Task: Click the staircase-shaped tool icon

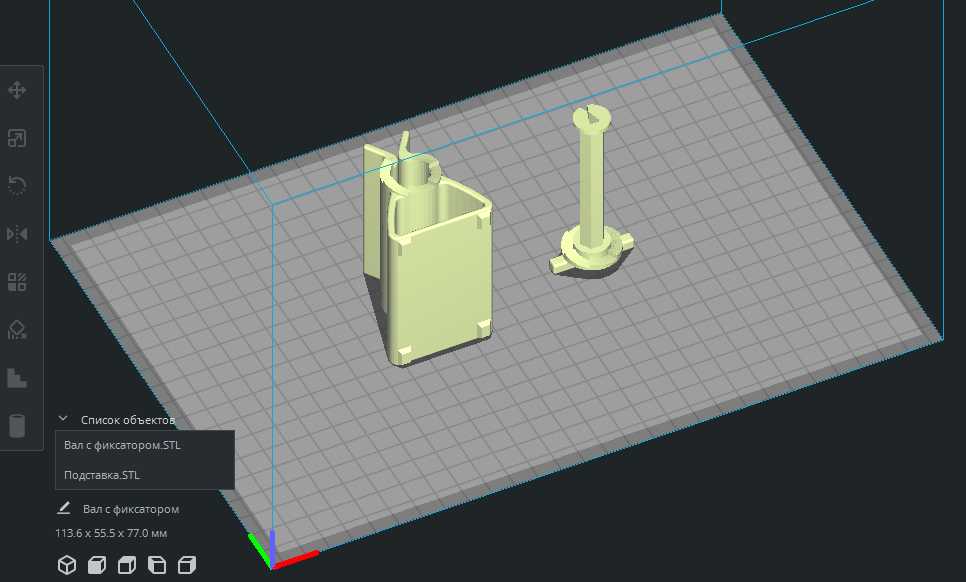Action: click(x=17, y=378)
